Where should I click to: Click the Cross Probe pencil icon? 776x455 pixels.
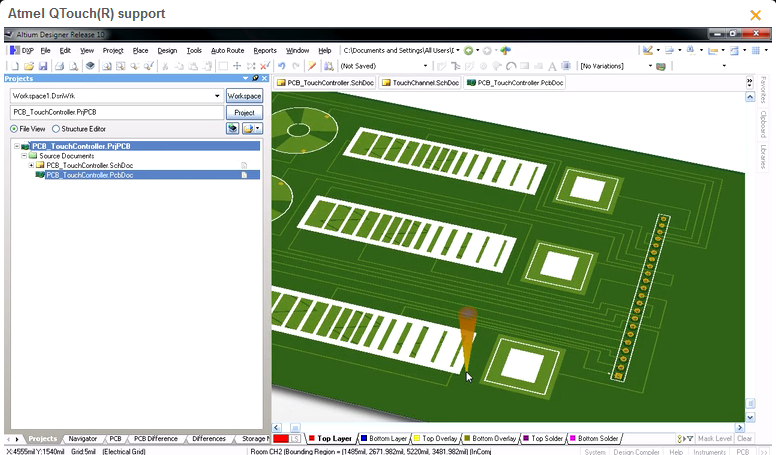coord(312,66)
